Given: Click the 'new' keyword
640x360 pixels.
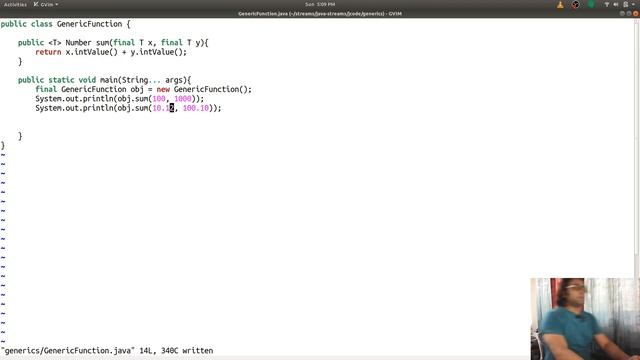Looking at the screenshot, I should coord(163,89).
